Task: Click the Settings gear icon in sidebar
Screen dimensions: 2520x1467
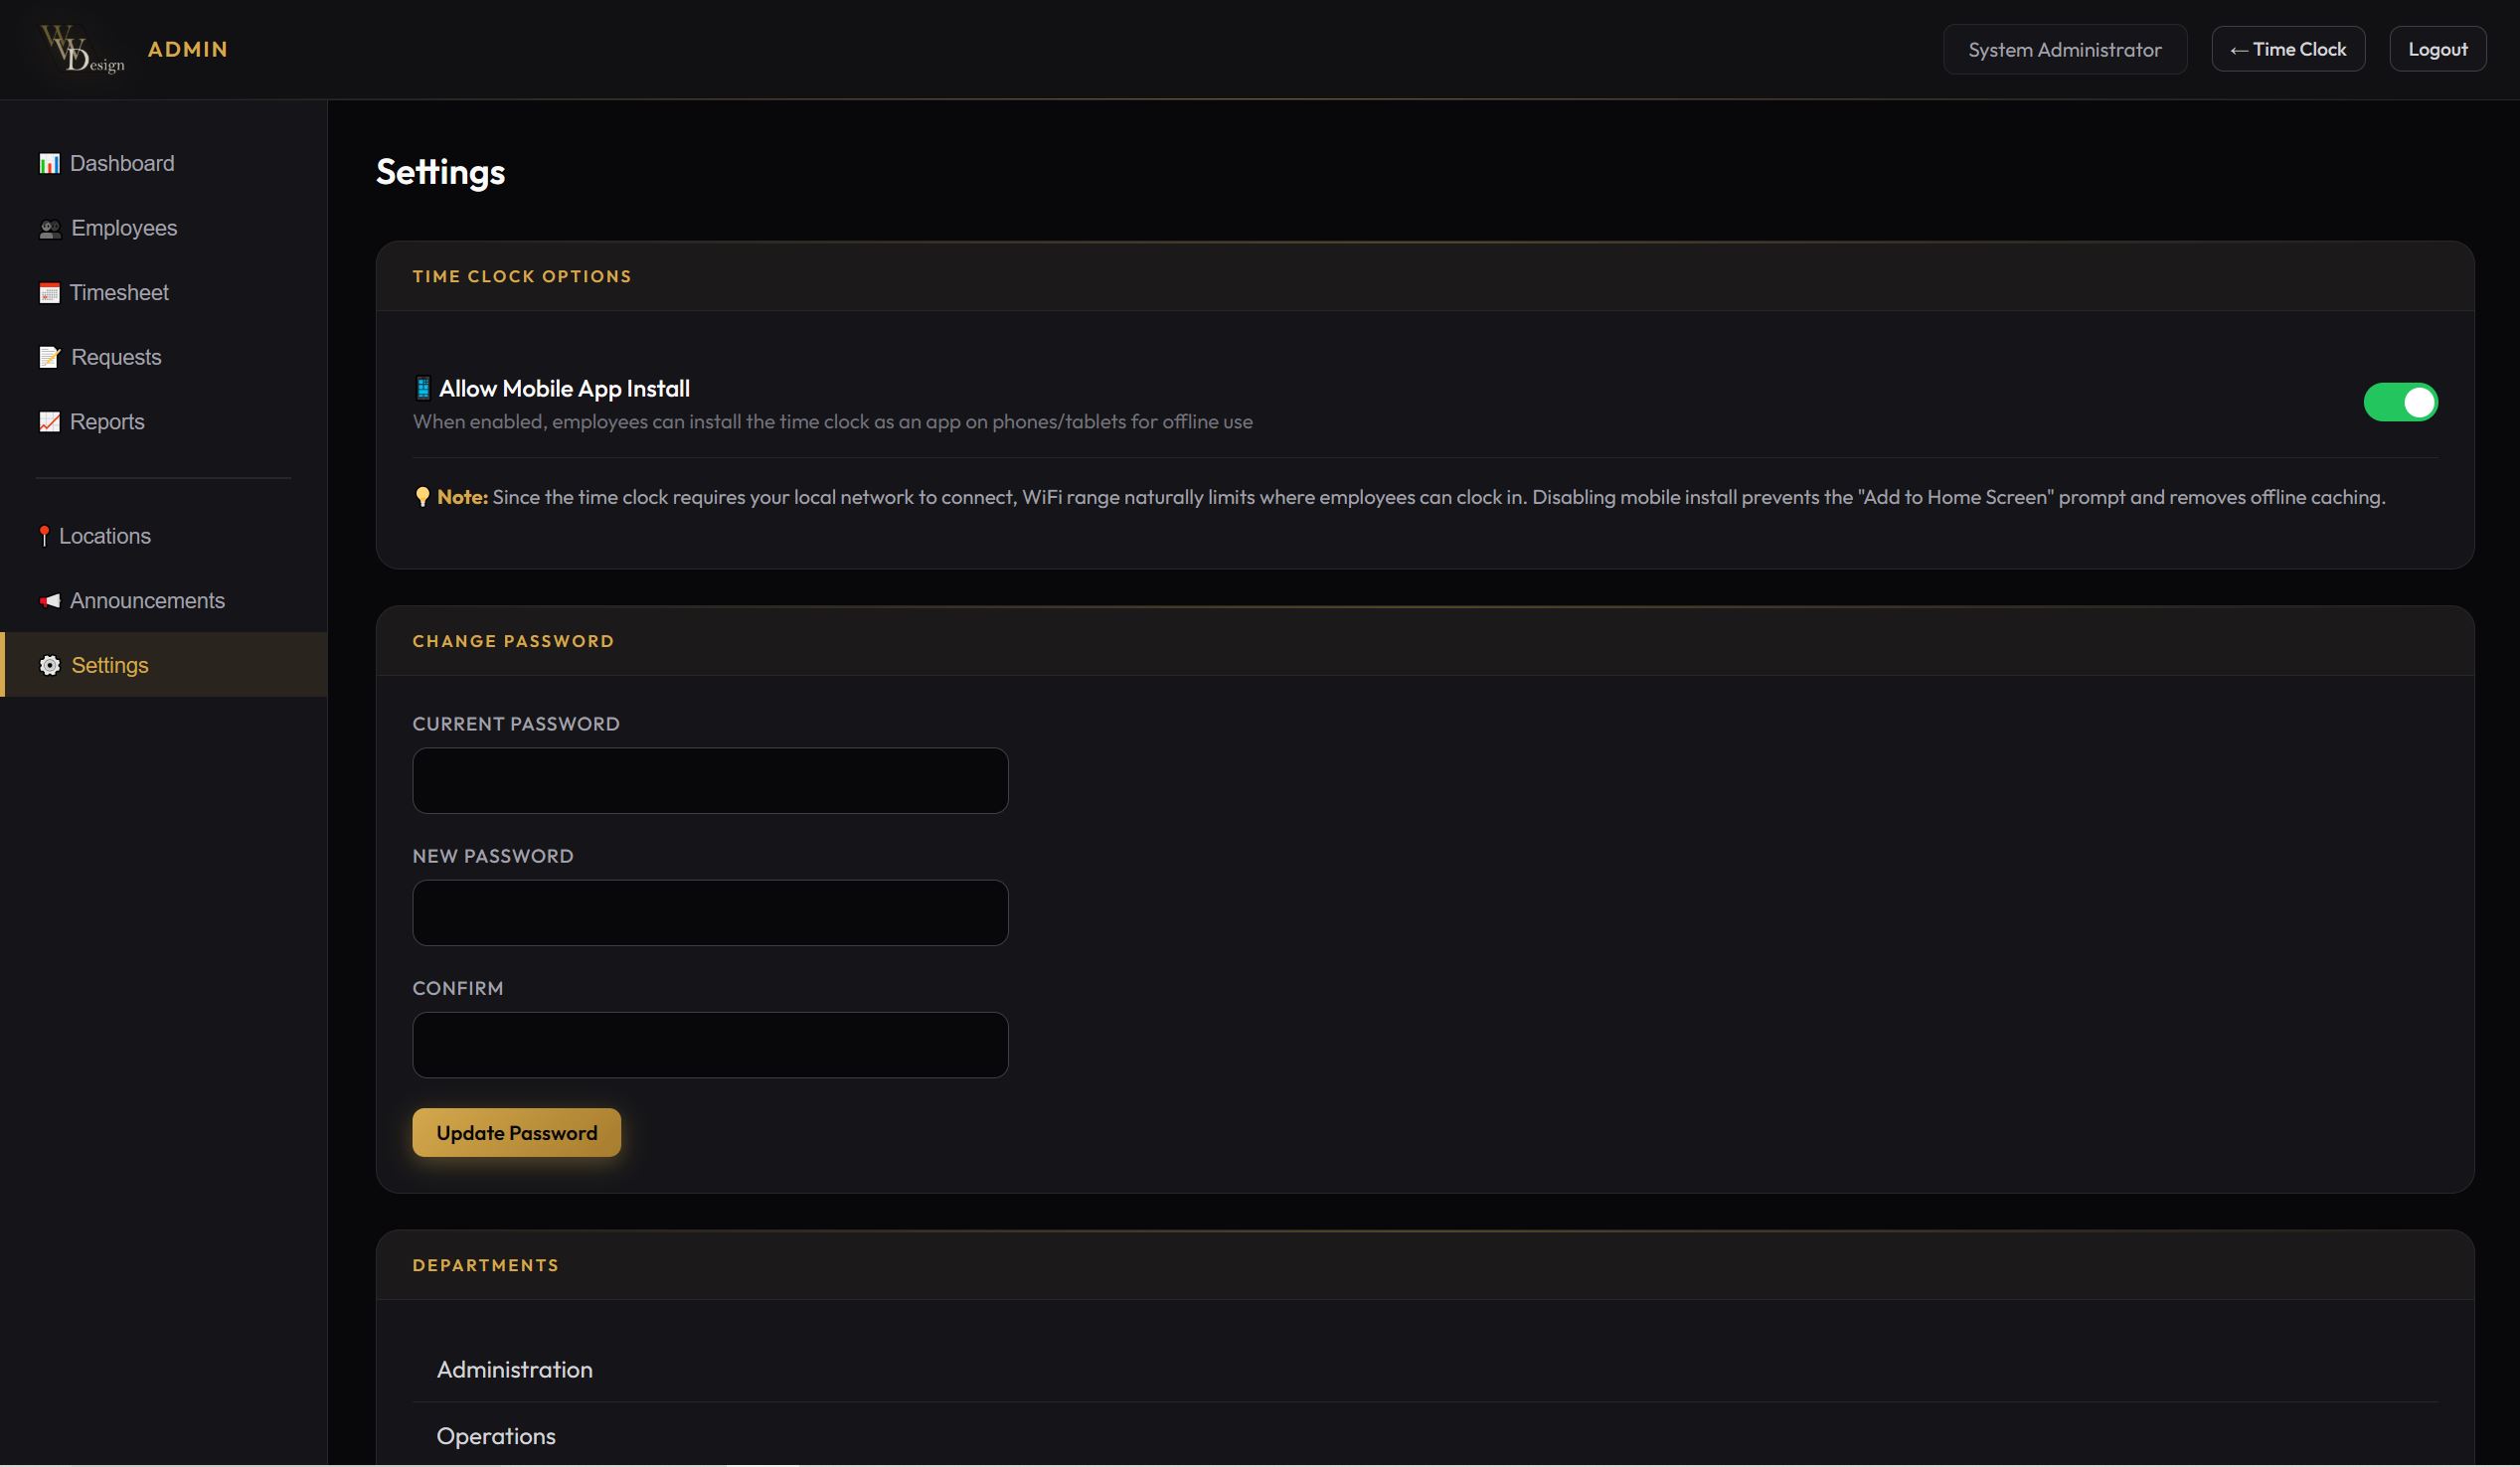Action: [x=49, y=665]
